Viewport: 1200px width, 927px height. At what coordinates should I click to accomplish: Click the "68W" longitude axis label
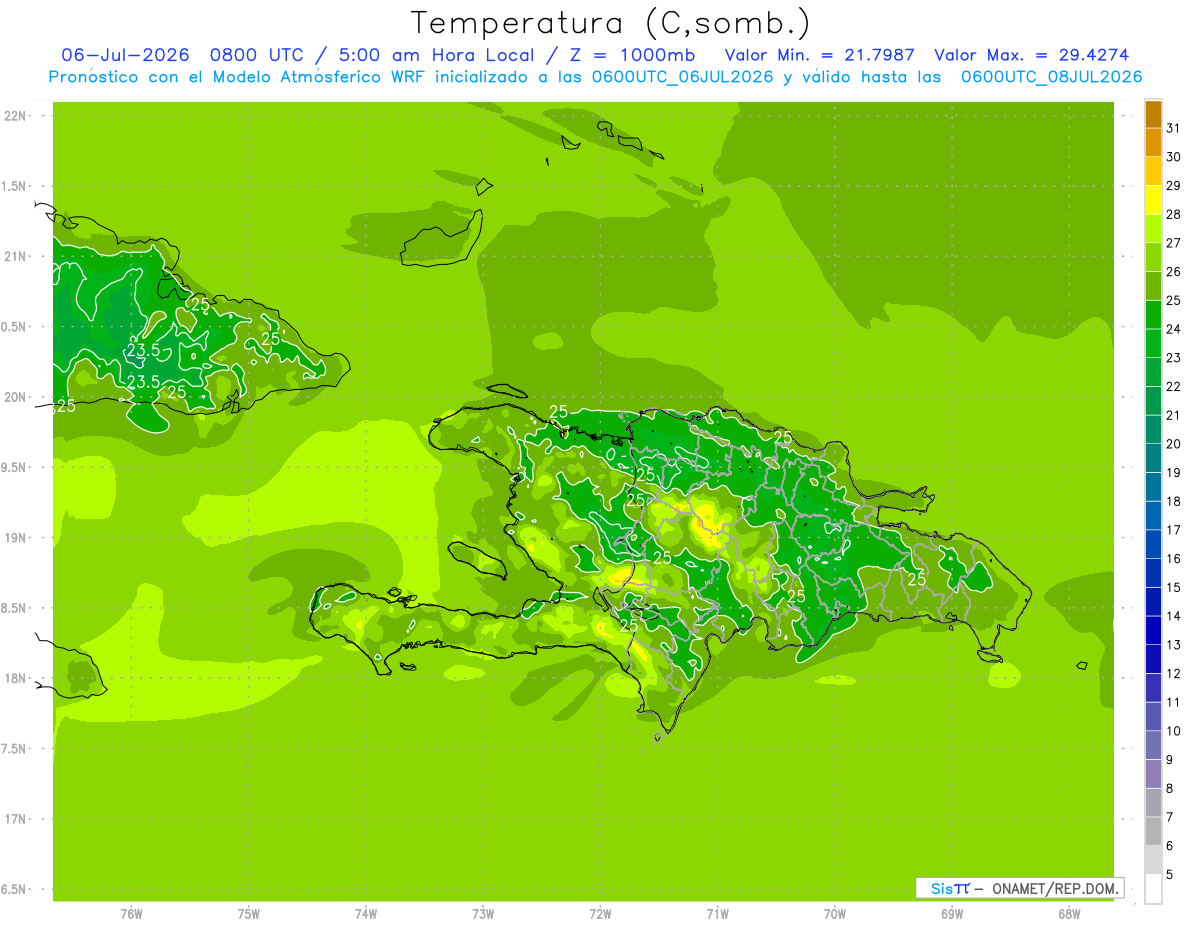[x=1069, y=914]
